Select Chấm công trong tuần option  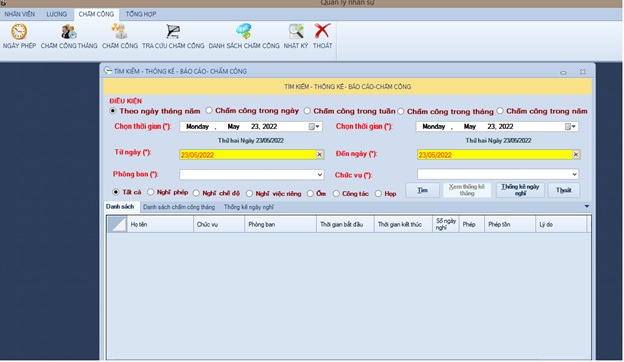307,111
